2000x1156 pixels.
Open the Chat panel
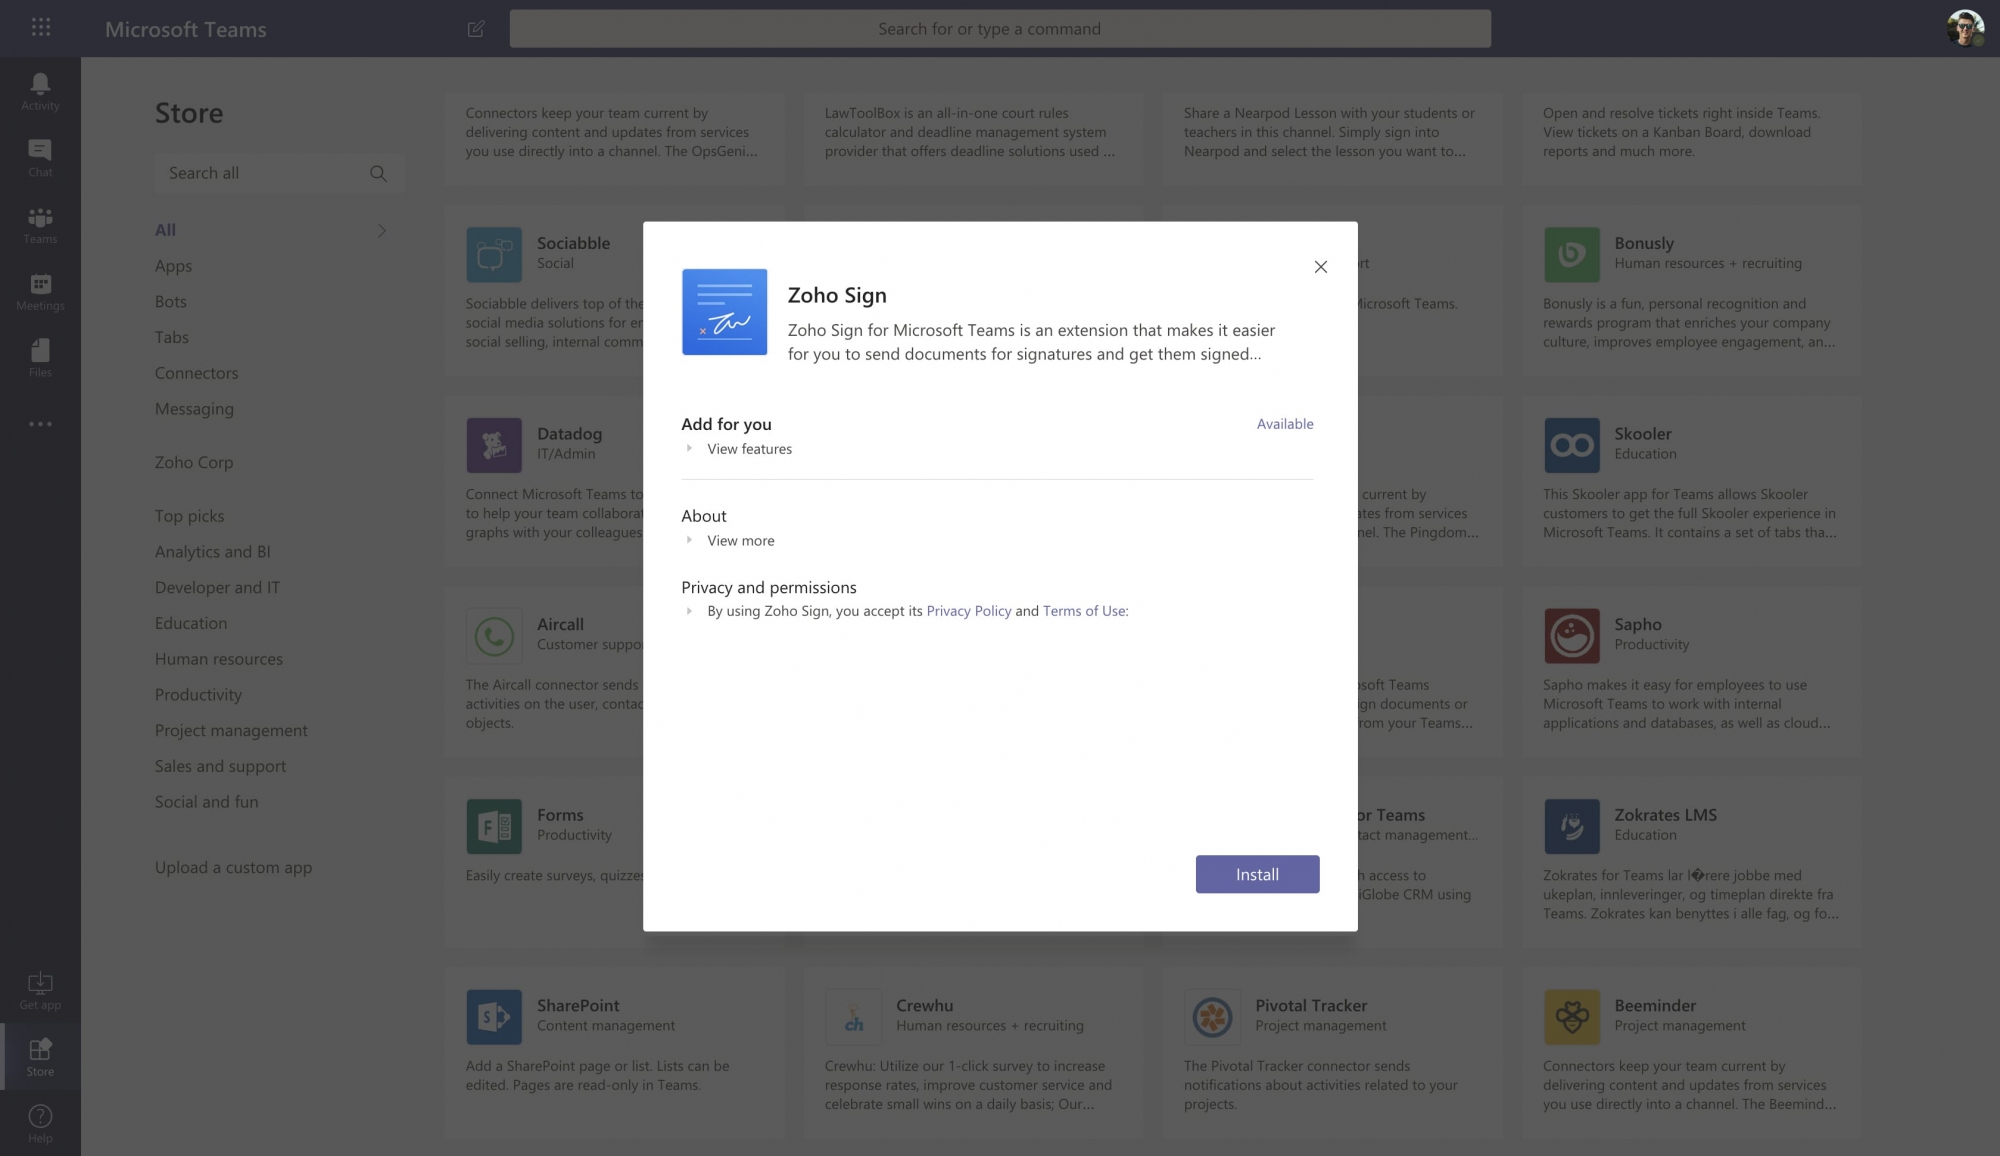40,157
